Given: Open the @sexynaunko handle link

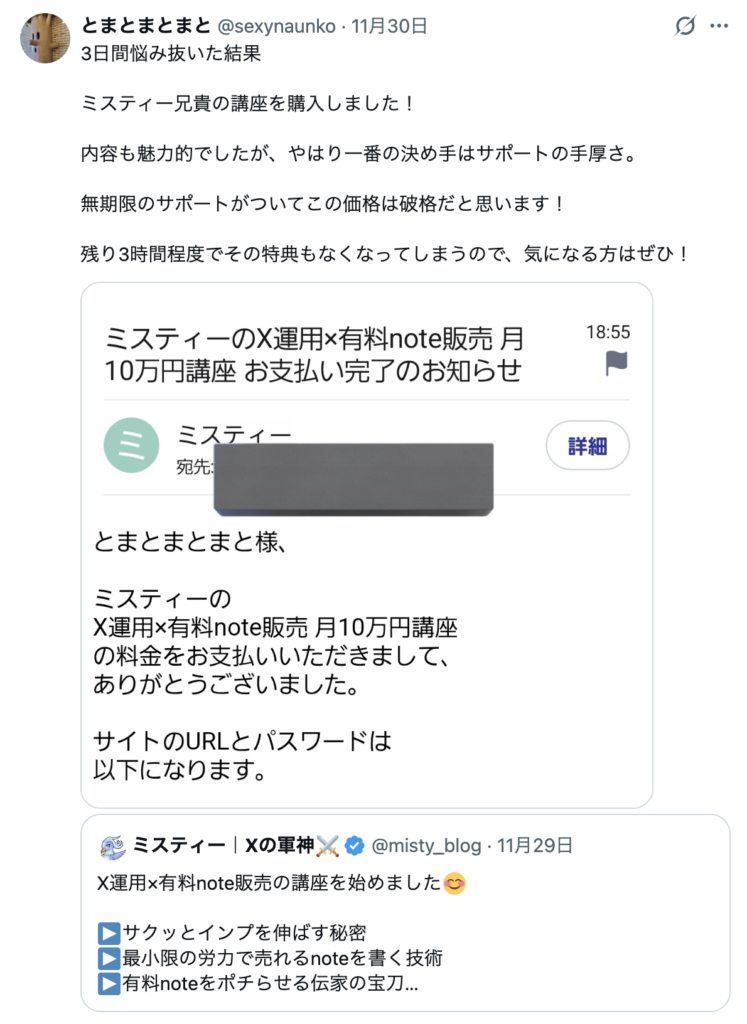Looking at the screenshot, I should 277,26.
